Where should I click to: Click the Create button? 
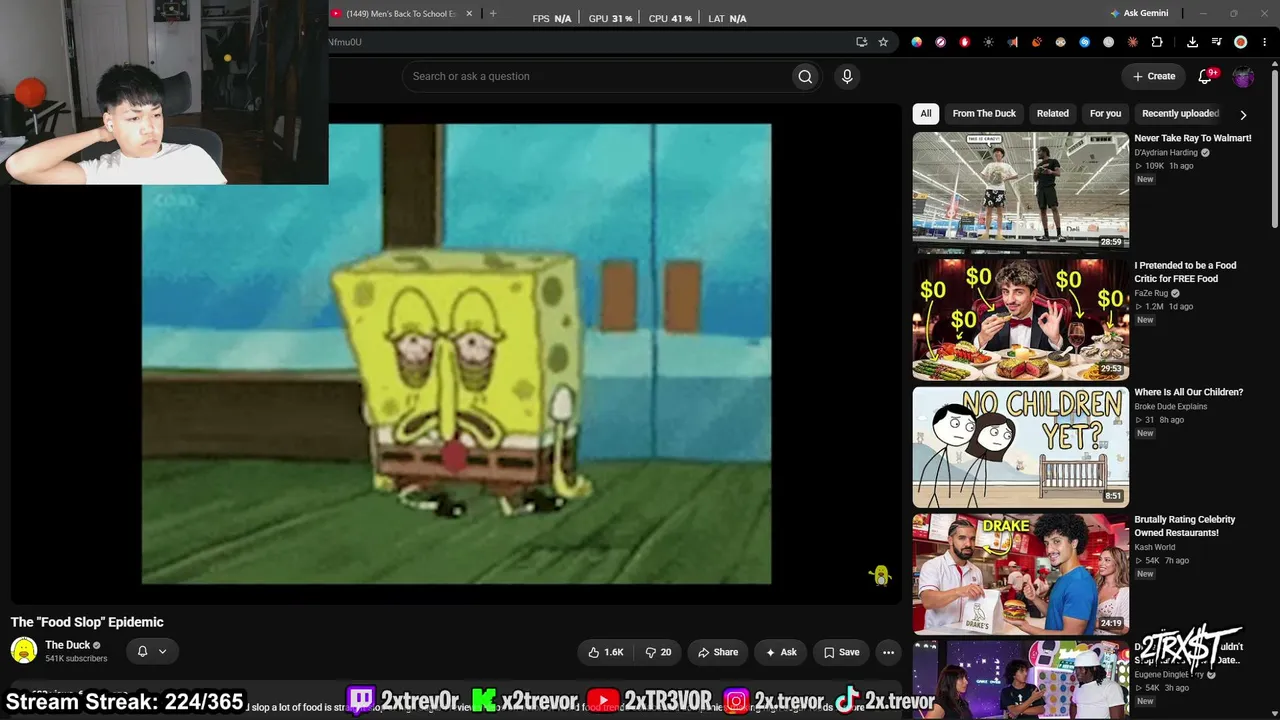[x=1154, y=76]
